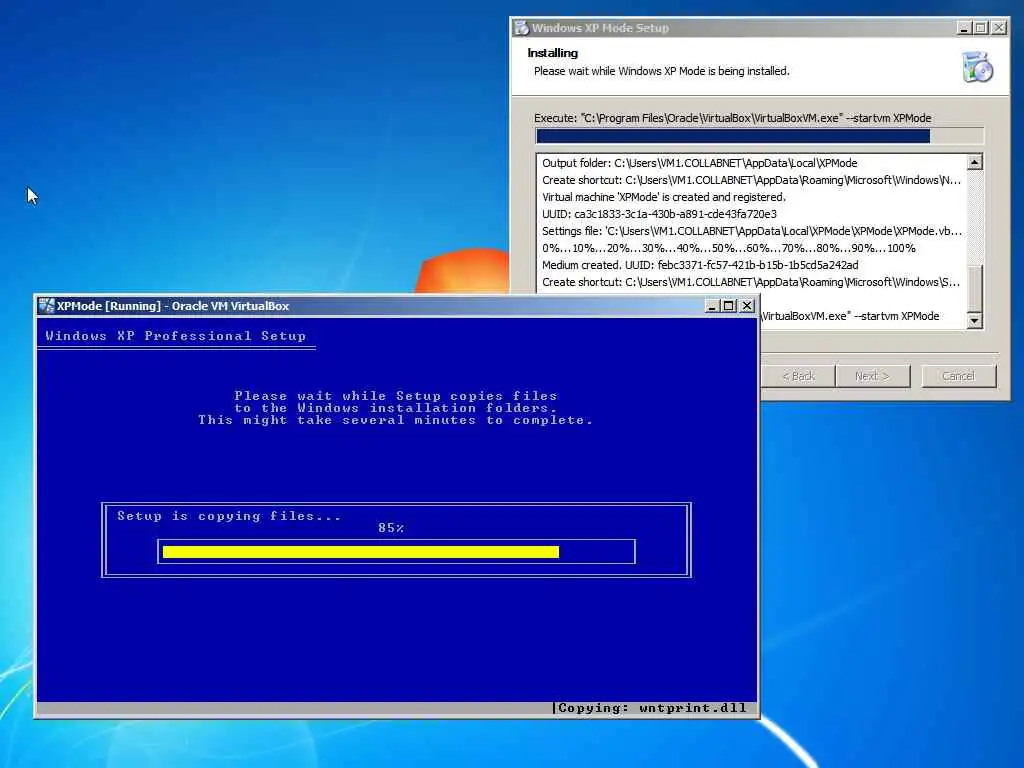Image resolution: width=1024 pixels, height=768 pixels.
Task: Minimize the XPMode VirtualBox window
Action: pos(712,306)
